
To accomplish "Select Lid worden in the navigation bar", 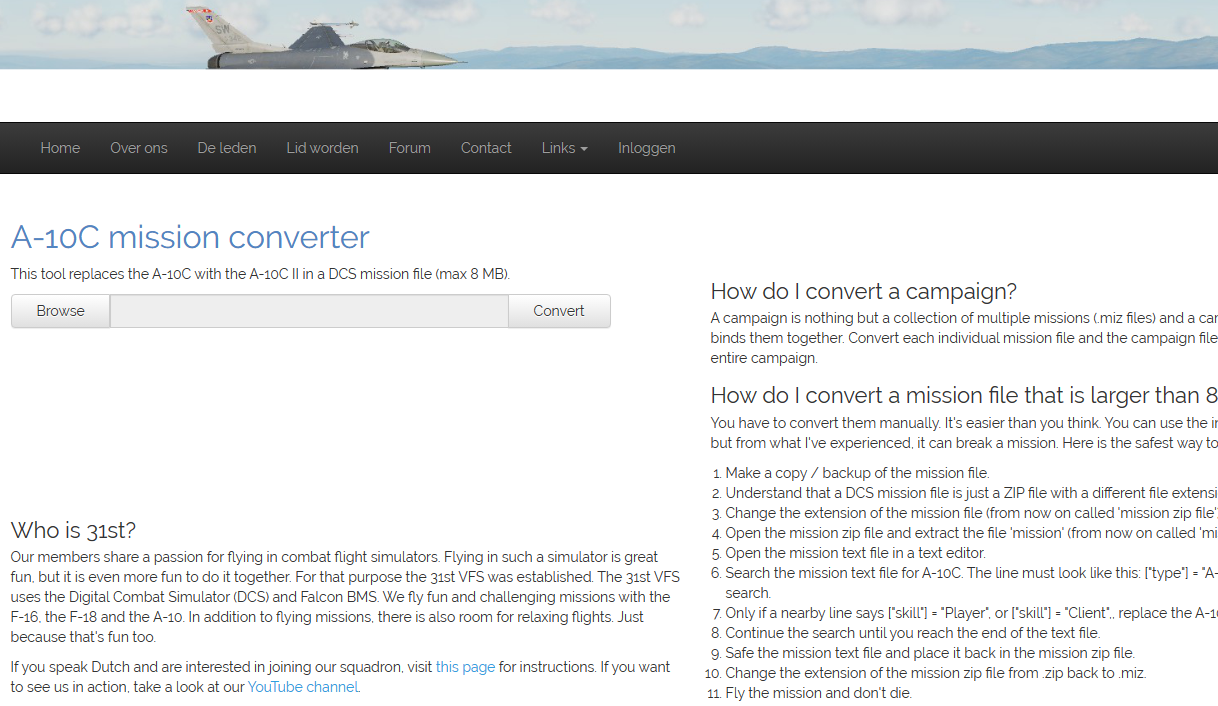I will click(x=322, y=148).
